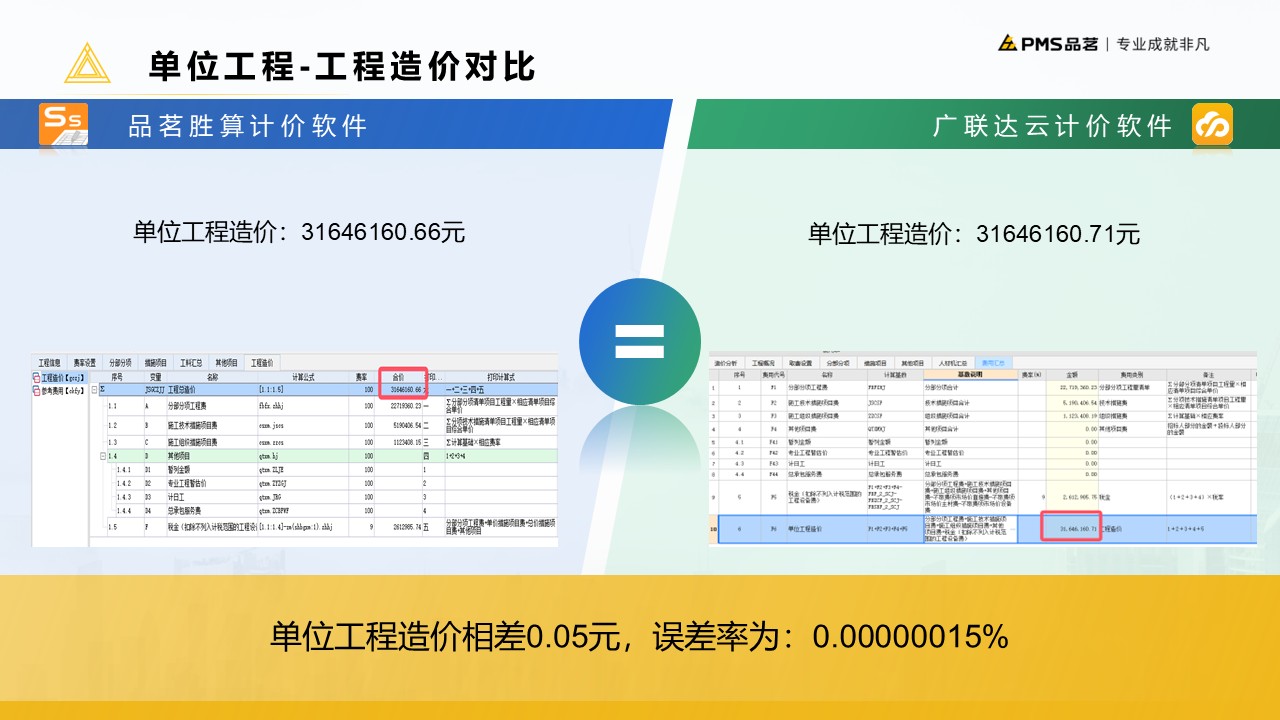Click amount 22,719,360.23 in 广联达 table
This screenshot has height=720, width=1280.
tap(1072, 388)
